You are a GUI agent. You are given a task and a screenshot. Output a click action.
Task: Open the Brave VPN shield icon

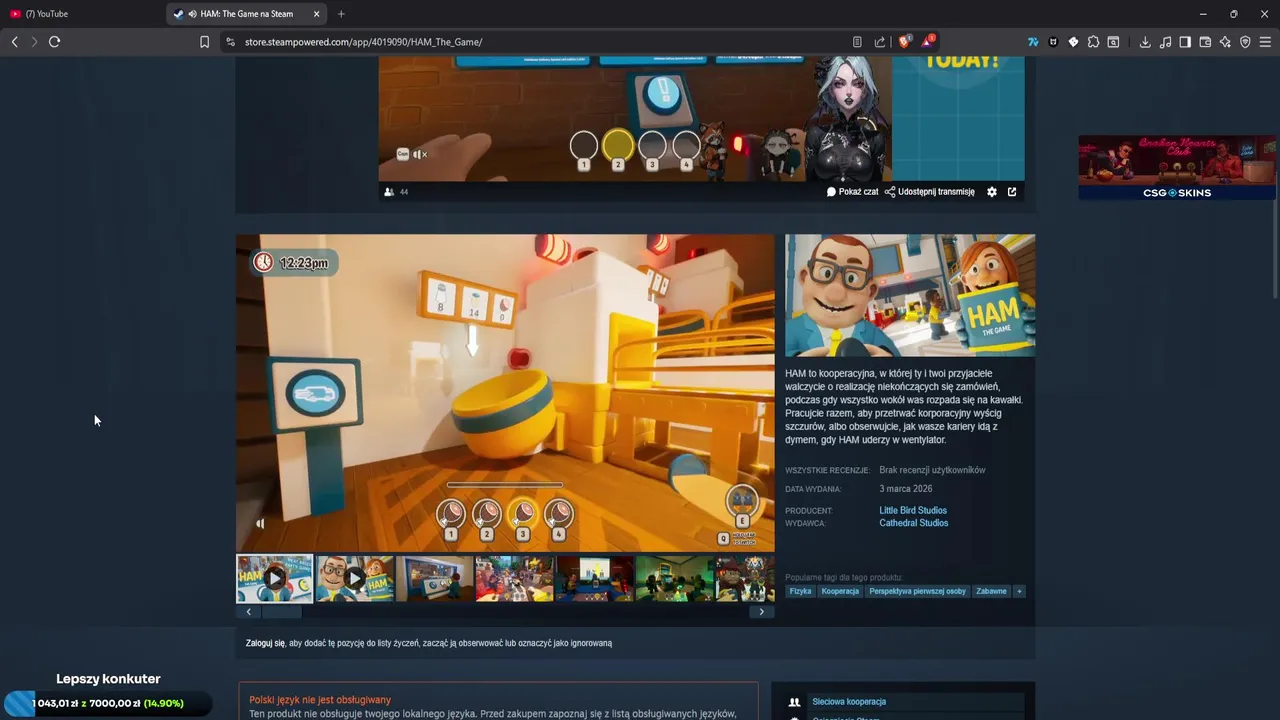coord(1245,42)
